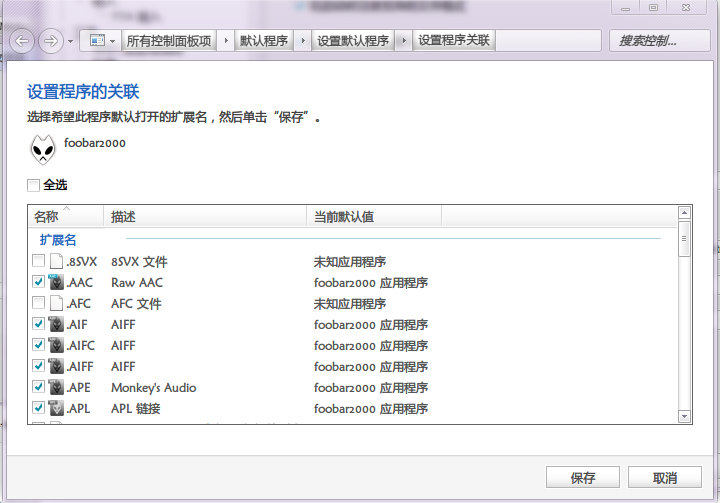Expand arrow after 设置默认程序 breadcrumb
The image size is (720, 503).
point(404,41)
